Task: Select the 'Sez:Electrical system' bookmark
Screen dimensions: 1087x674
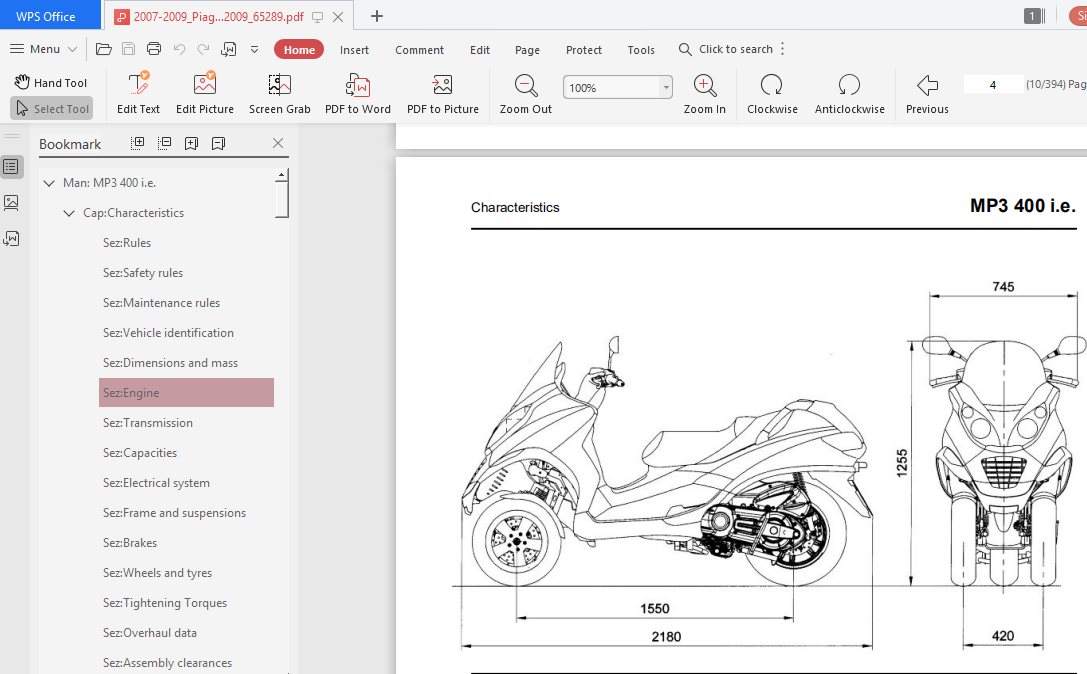Action: 156,483
